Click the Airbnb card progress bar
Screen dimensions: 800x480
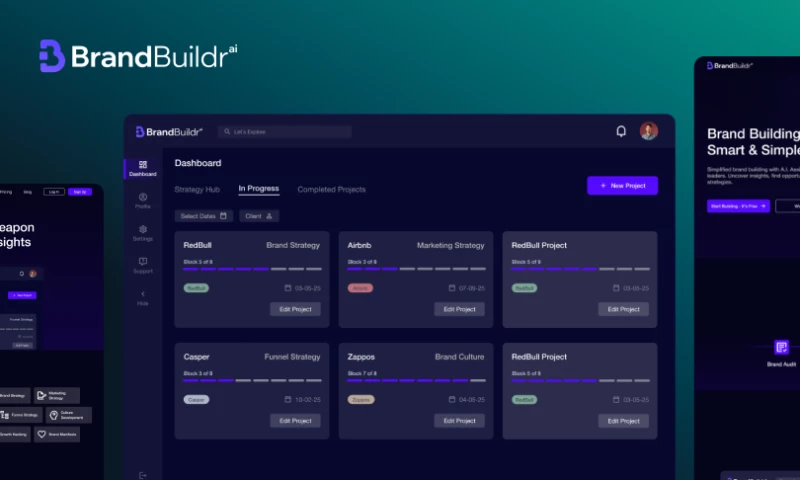point(416,269)
